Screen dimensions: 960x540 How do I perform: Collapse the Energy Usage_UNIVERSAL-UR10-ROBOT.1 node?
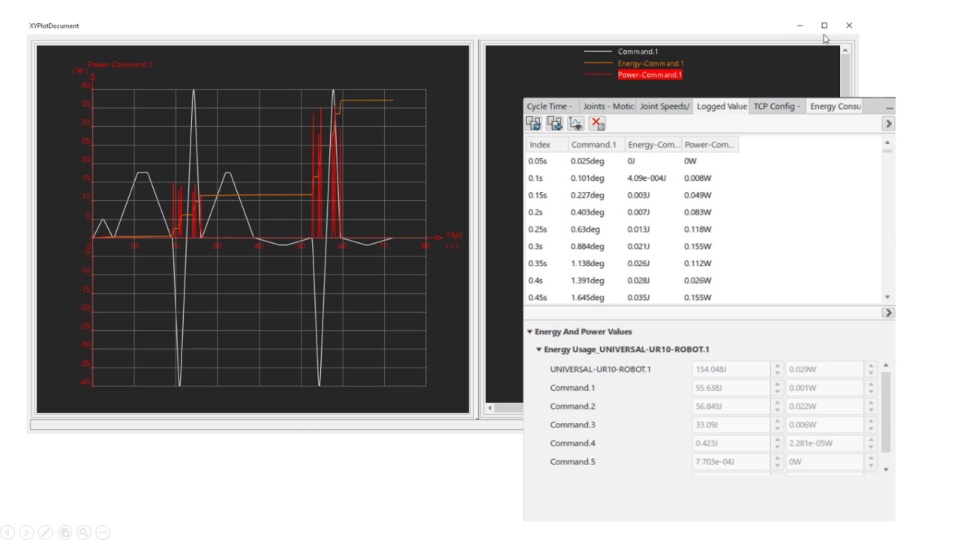[539, 350]
